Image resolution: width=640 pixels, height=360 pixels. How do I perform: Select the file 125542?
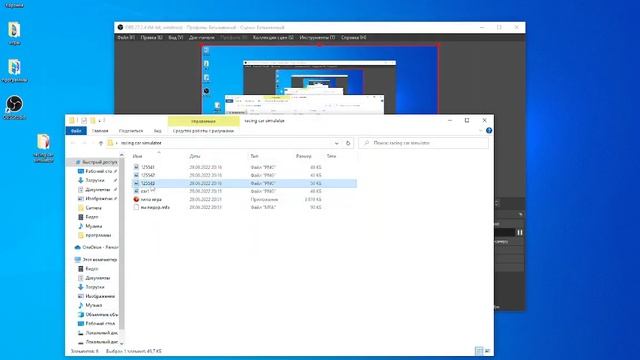coord(148,175)
